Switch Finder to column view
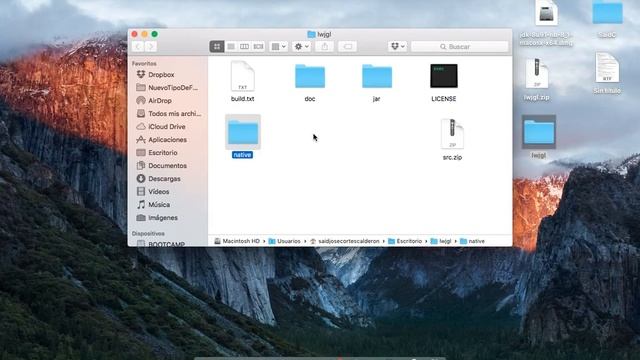The image size is (640, 360). coord(244,47)
